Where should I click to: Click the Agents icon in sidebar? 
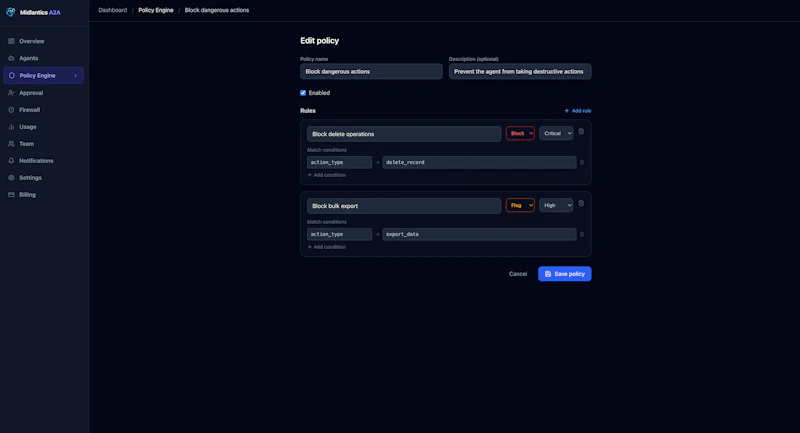[11, 58]
